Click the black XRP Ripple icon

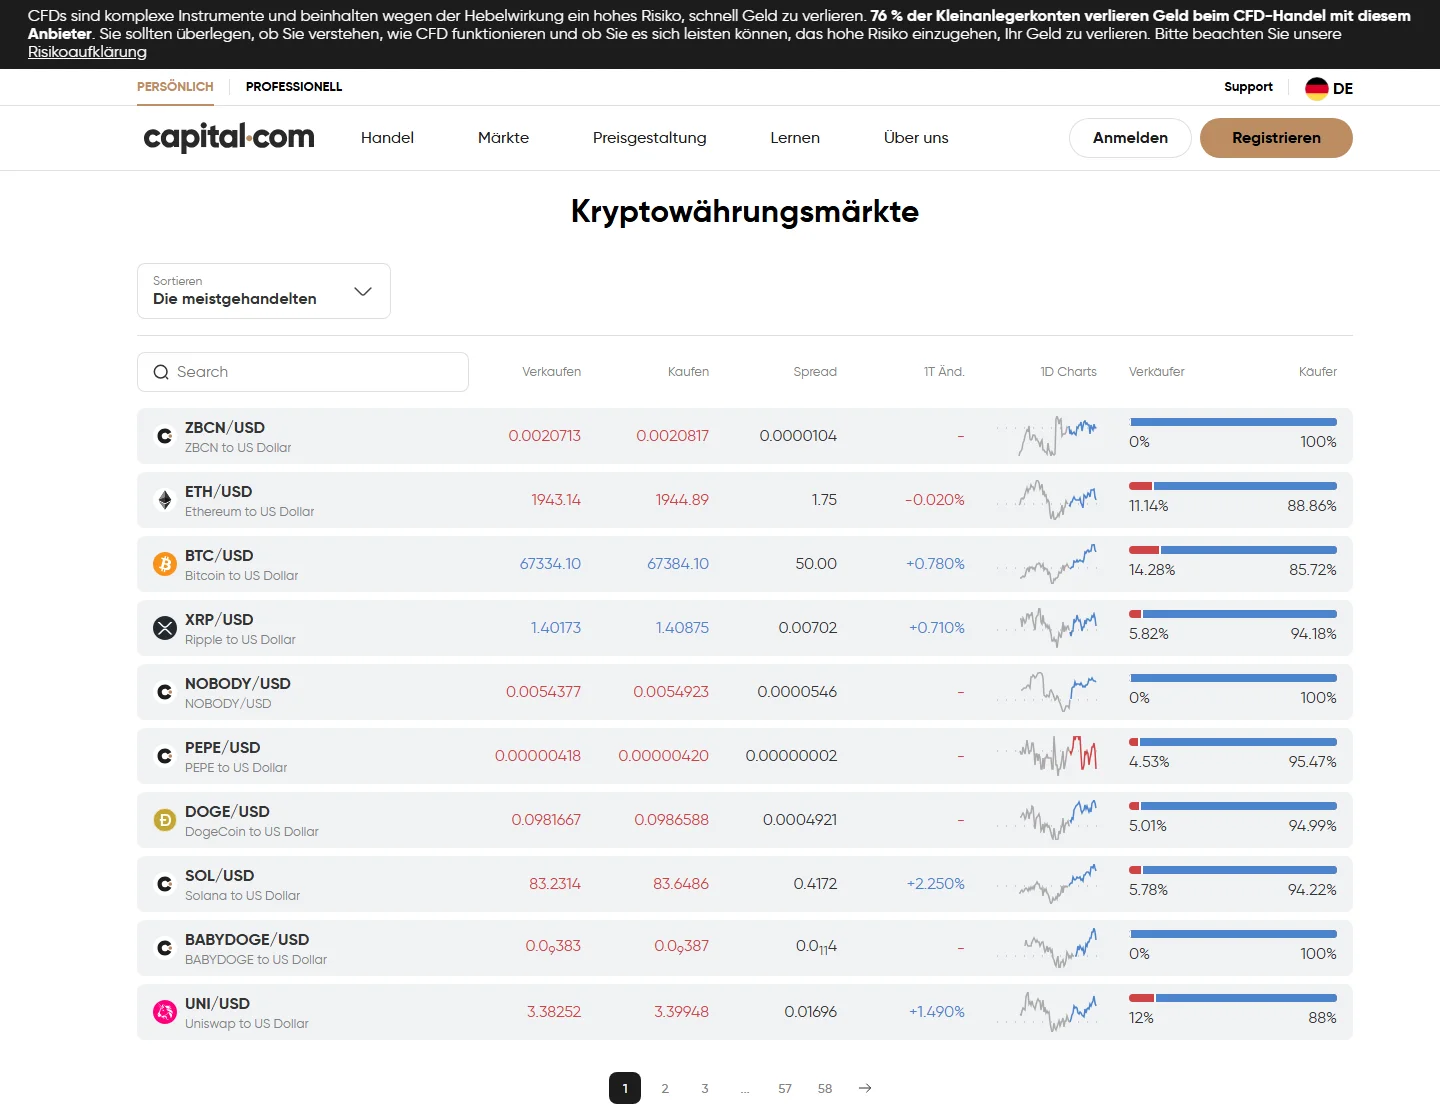(x=165, y=628)
